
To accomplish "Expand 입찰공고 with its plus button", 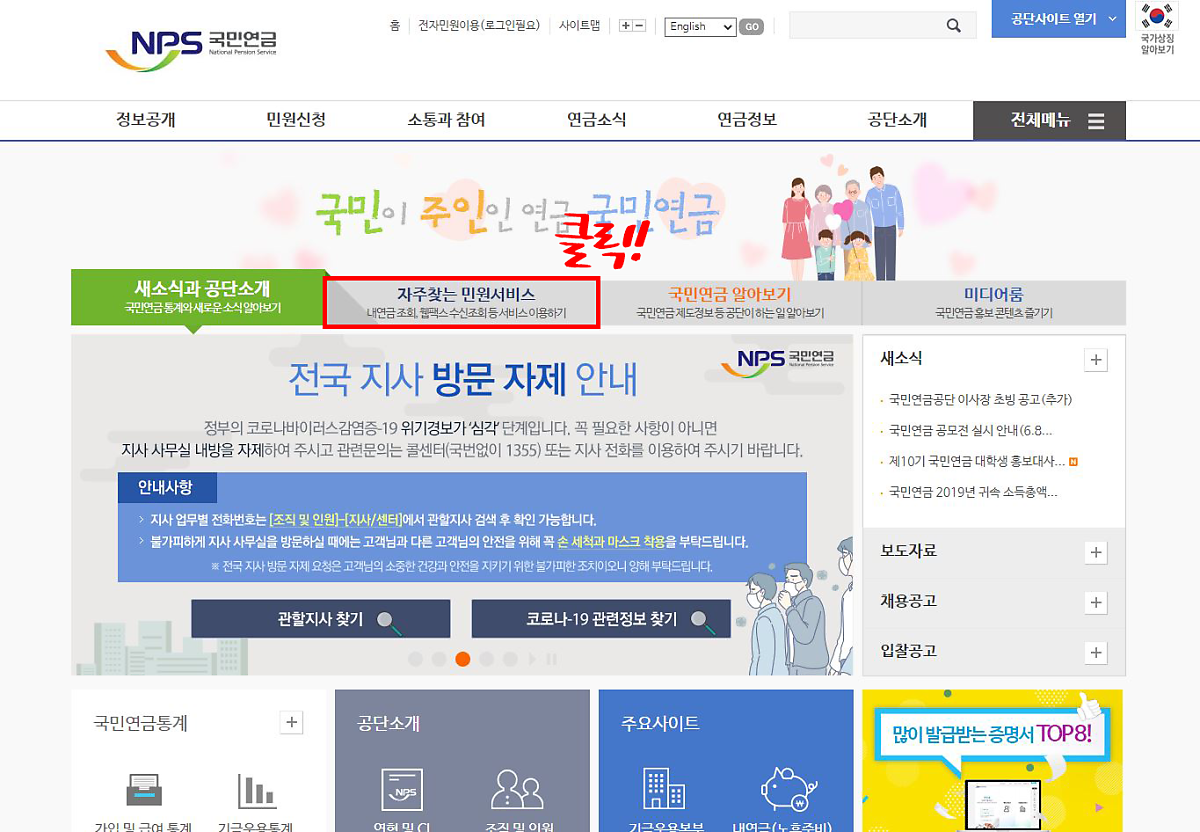I will pyautogui.click(x=1096, y=652).
